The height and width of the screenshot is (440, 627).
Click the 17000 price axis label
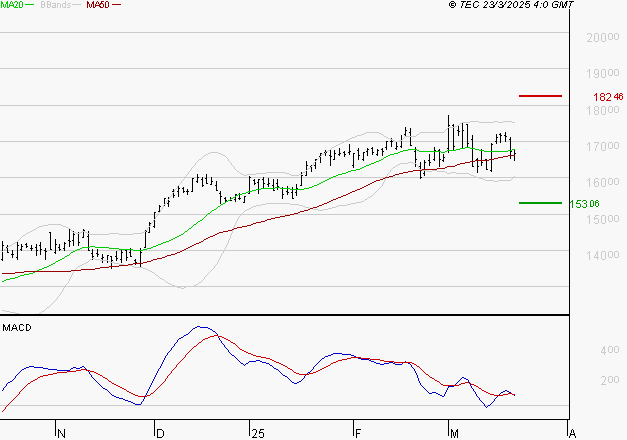click(603, 146)
